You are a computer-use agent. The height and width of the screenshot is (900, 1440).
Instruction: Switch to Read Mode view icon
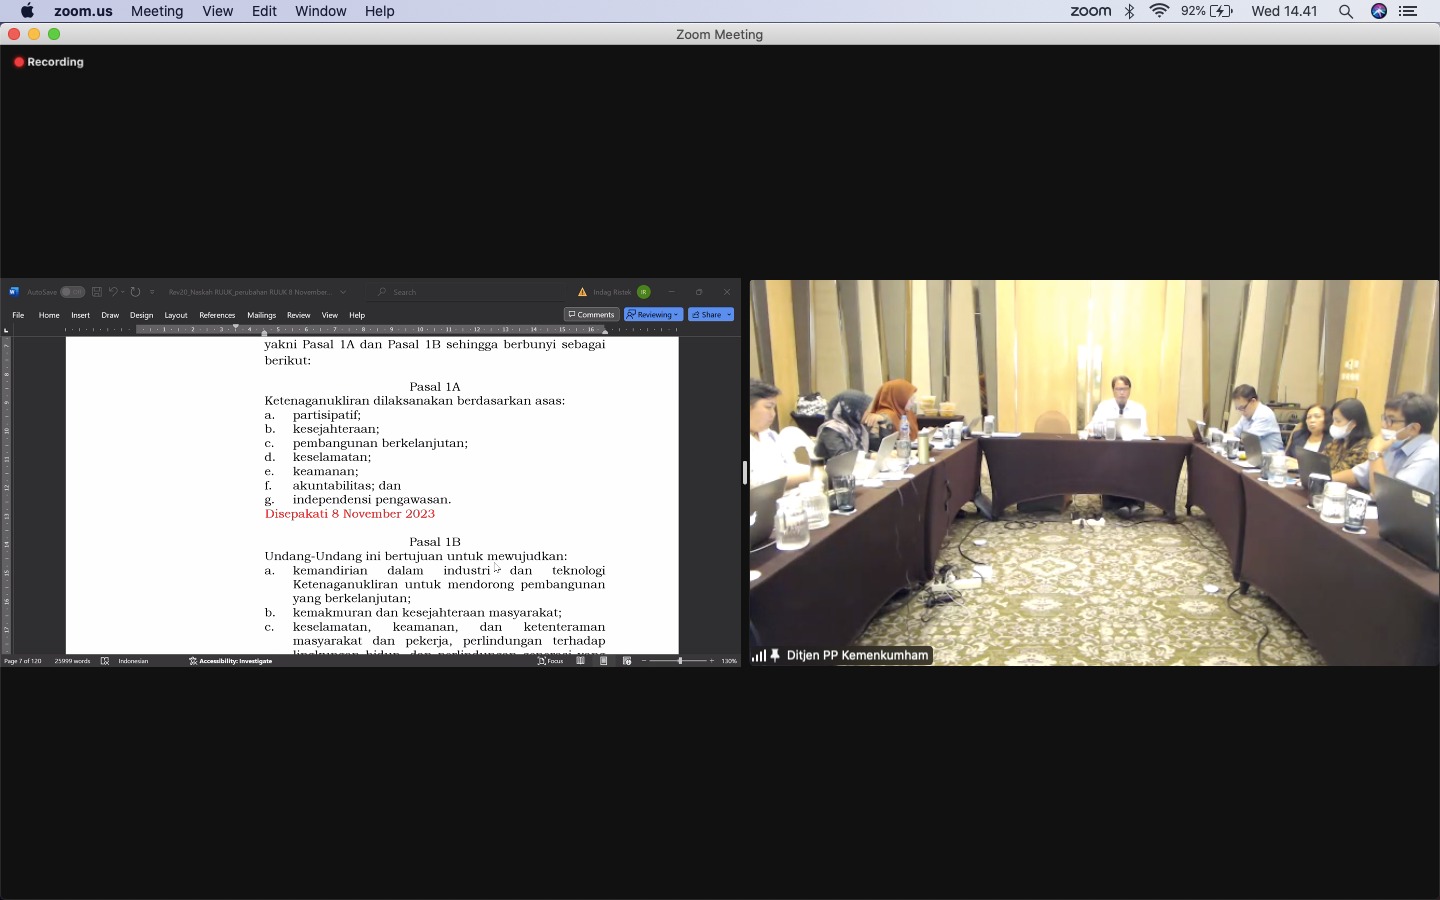tap(580, 661)
